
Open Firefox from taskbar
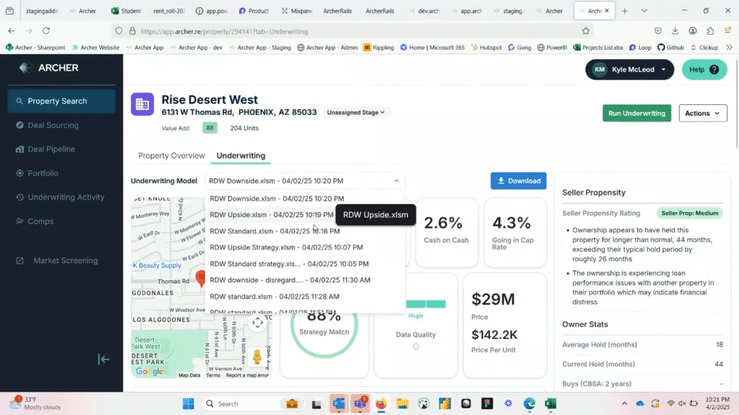(x=381, y=404)
